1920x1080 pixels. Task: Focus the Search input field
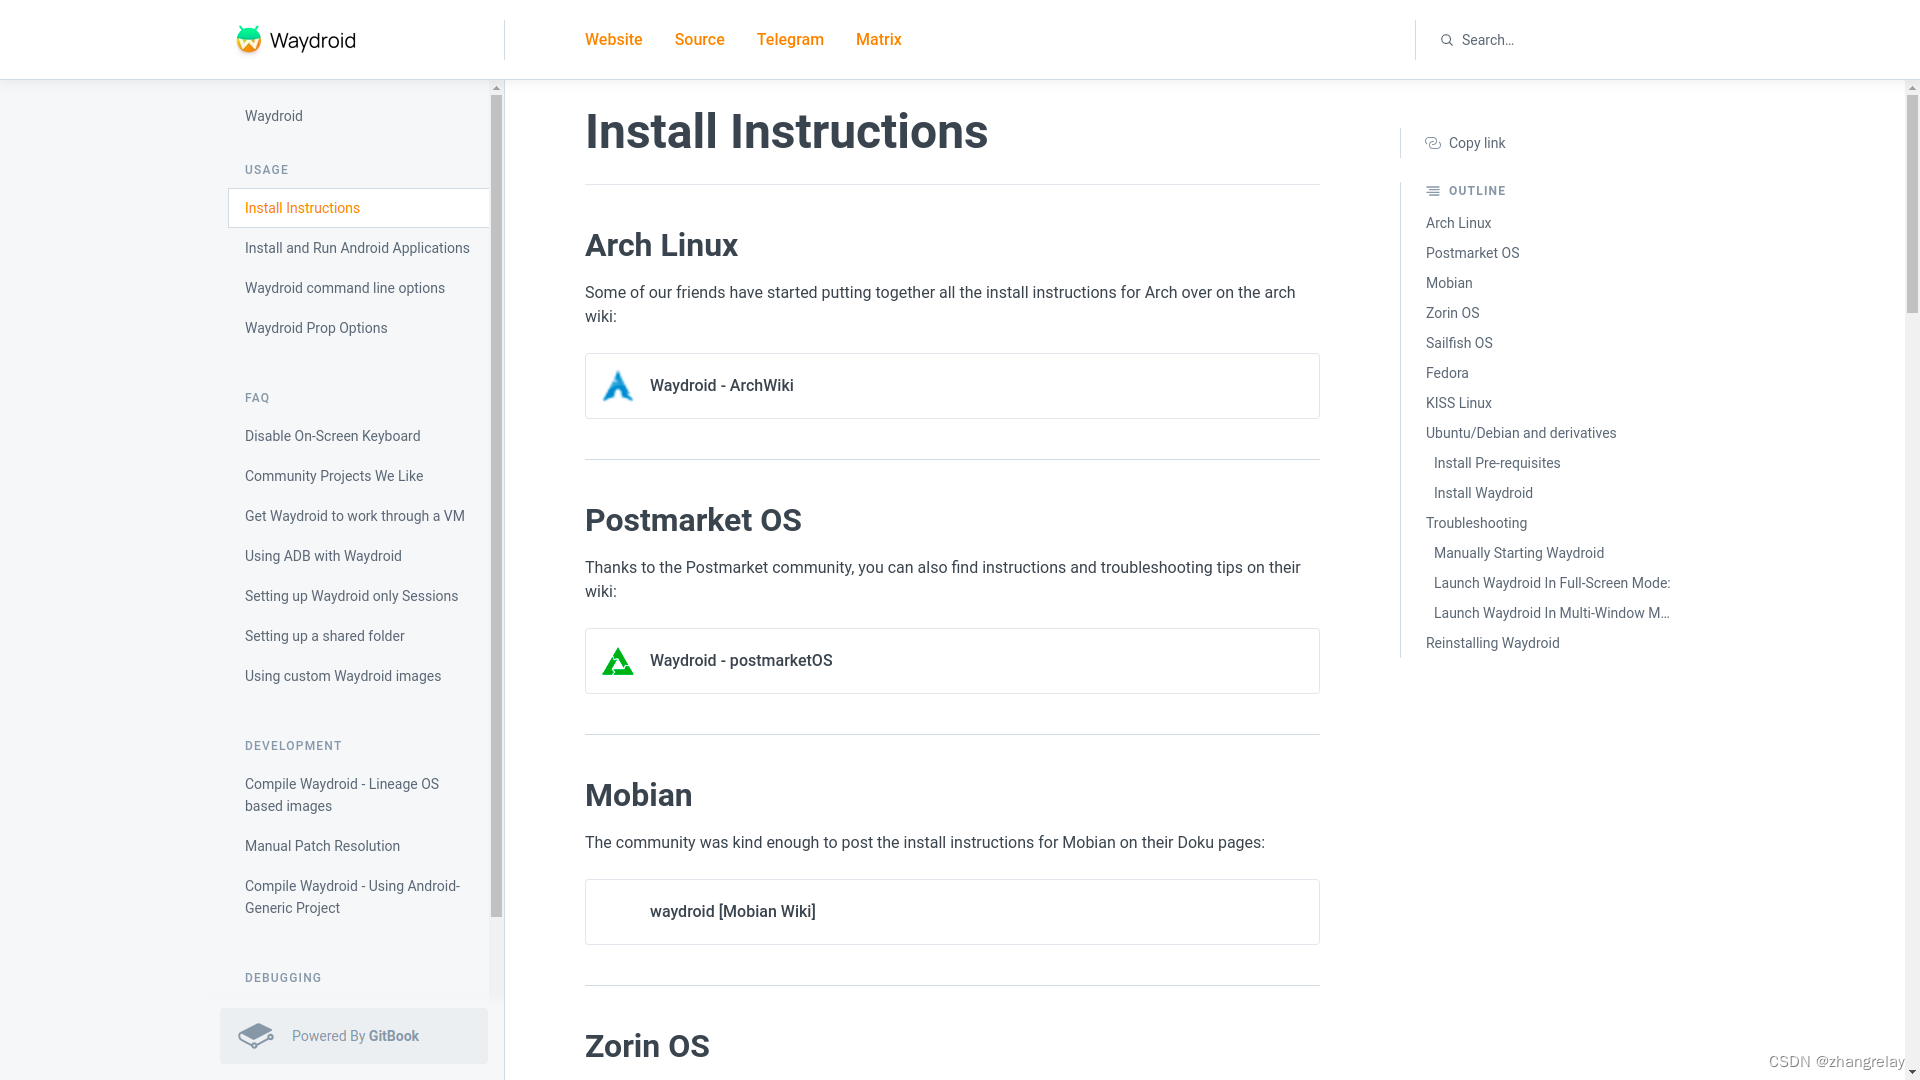point(1560,40)
